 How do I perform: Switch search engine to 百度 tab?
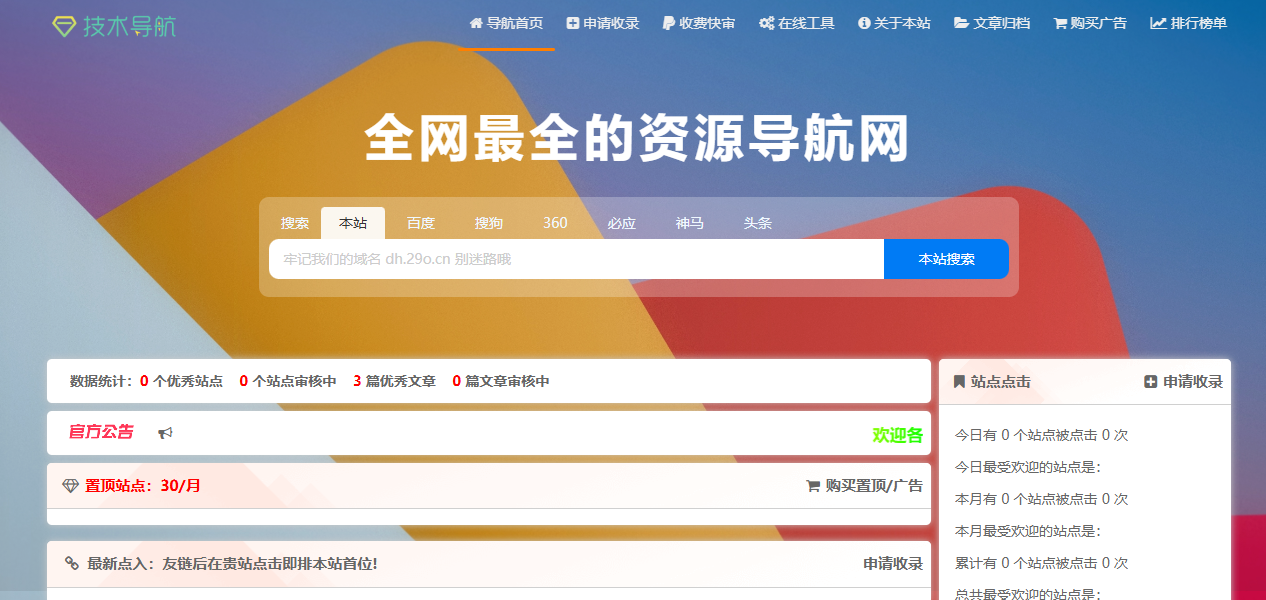pos(421,223)
